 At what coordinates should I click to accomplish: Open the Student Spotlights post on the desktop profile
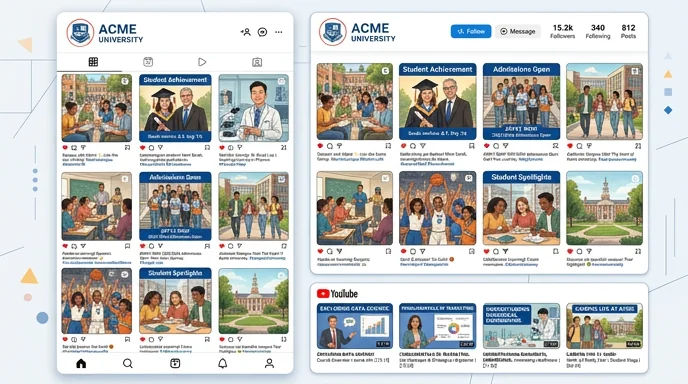[521, 208]
